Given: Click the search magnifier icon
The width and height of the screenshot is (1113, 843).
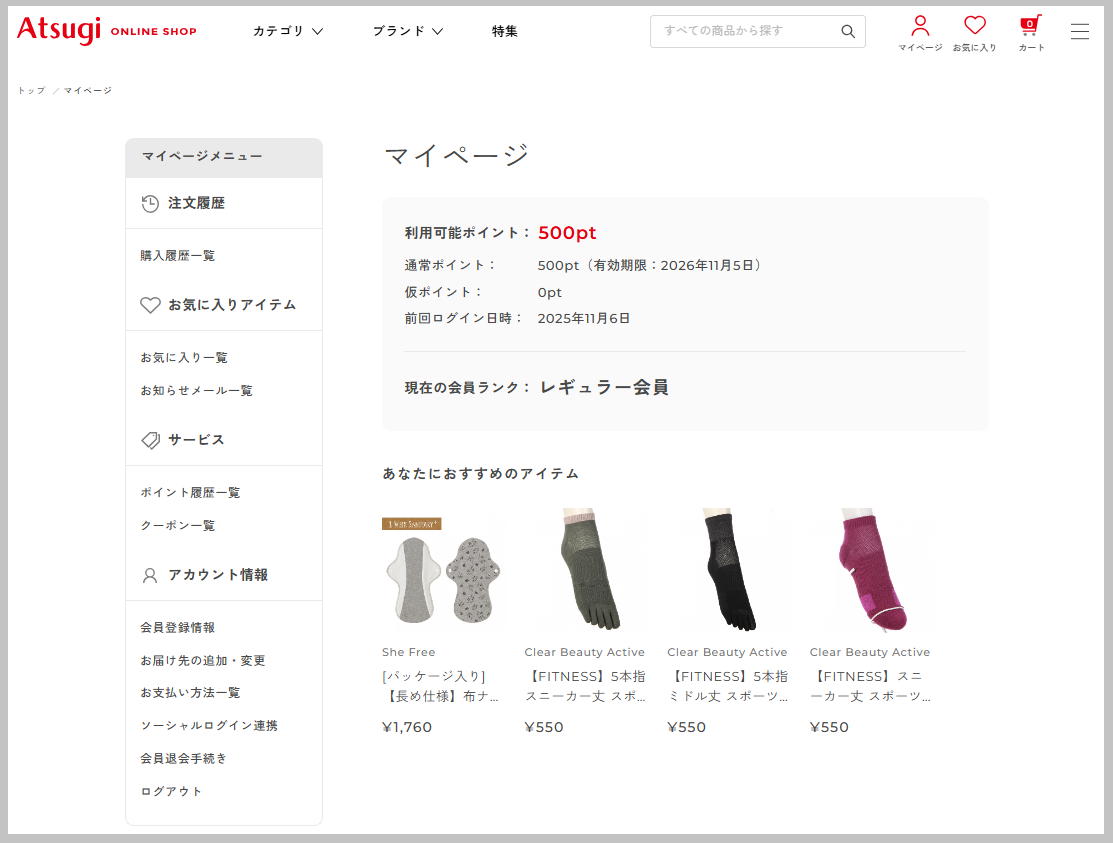Looking at the screenshot, I should [x=847, y=31].
